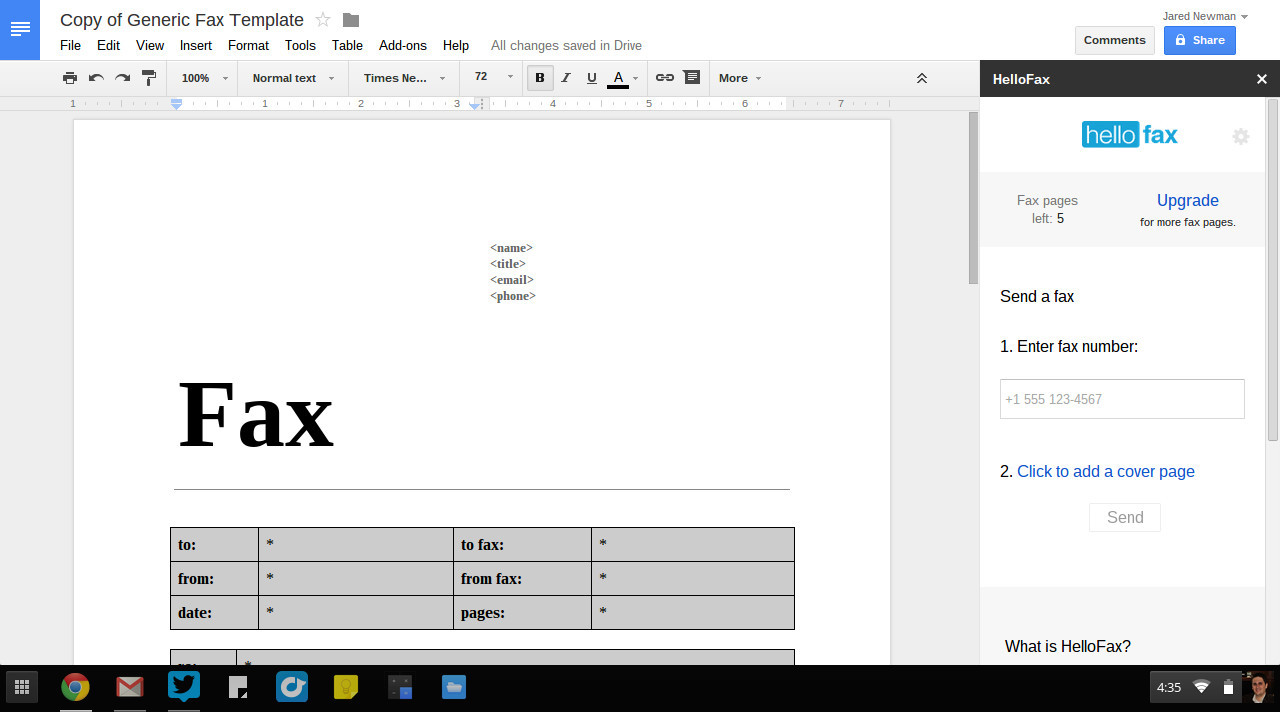Click to add a cover page link
This screenshot has height=712, width=1280.
(x=1105, y=471)
